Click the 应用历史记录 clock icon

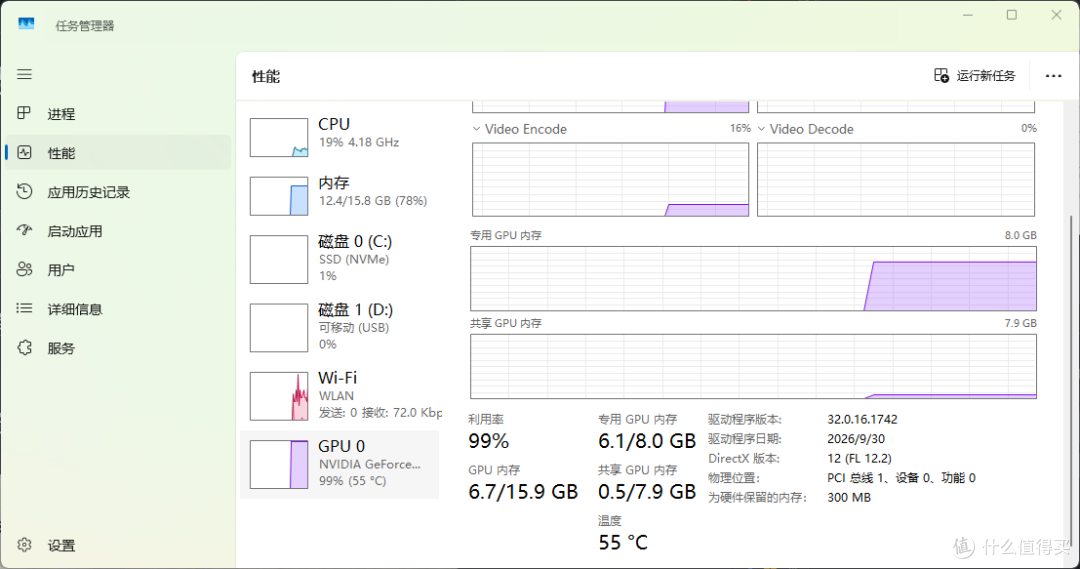[x=24, y=192]
